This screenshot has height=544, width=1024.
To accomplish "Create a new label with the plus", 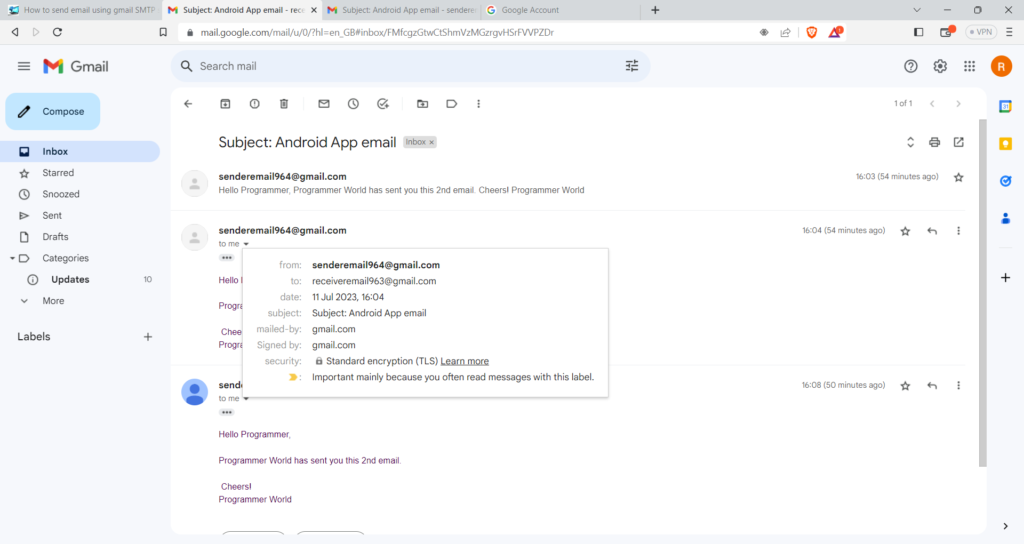I will [148, 337].
